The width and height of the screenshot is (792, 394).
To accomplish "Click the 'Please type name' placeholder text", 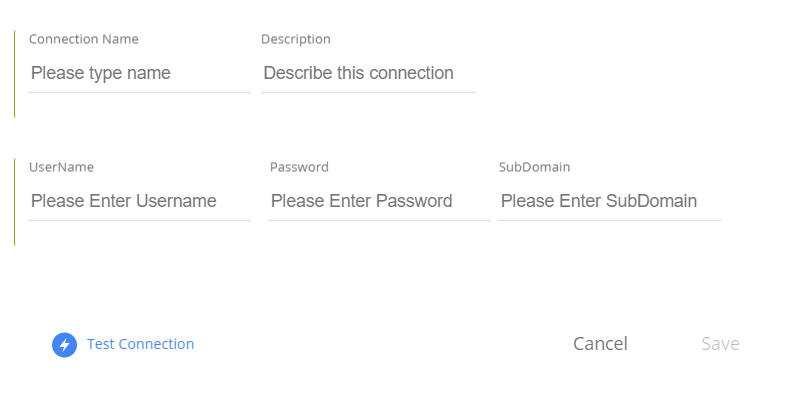I will click(x=101, y=73).
